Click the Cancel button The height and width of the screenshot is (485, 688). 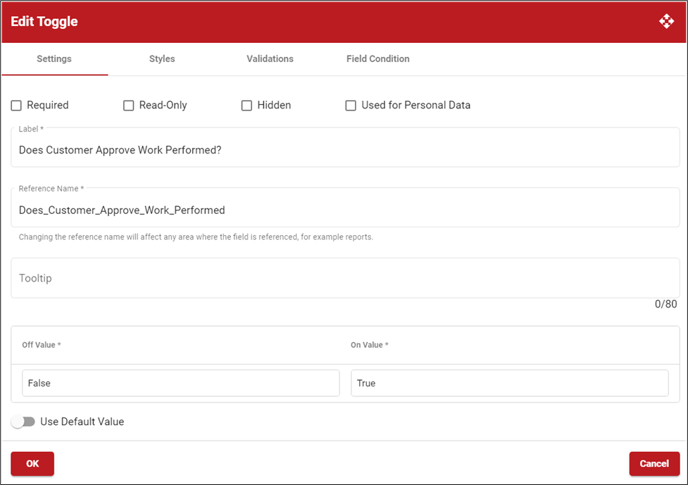click(654, 463)
